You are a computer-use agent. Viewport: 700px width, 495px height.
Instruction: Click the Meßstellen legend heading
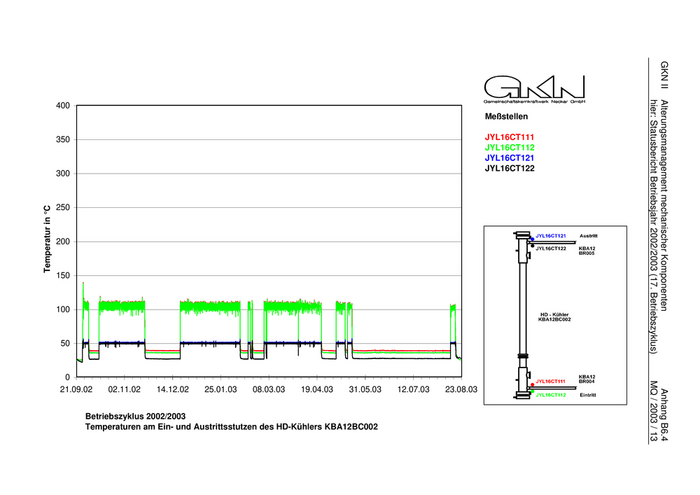point(506,117)
